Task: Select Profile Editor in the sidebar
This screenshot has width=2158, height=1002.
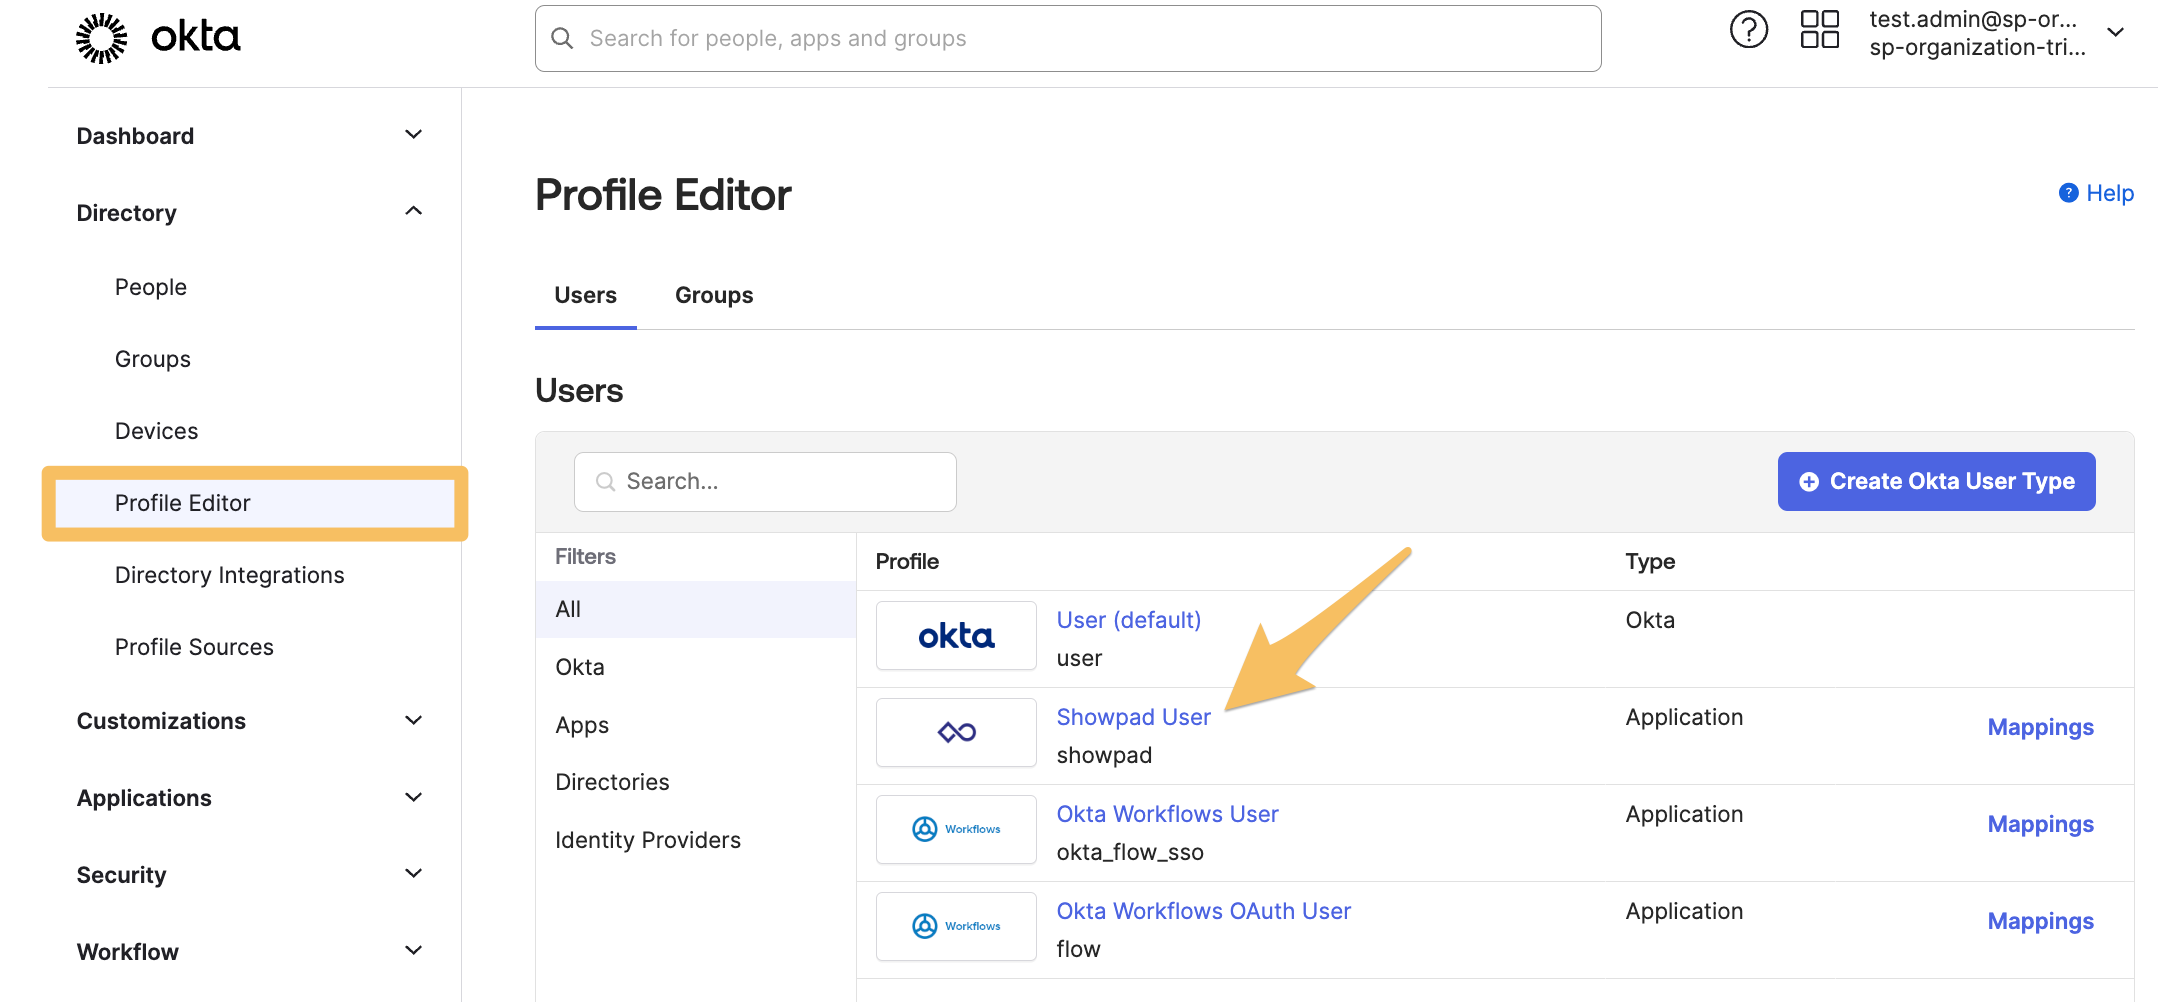Action: pyautogui.click(x=255, y=503)
